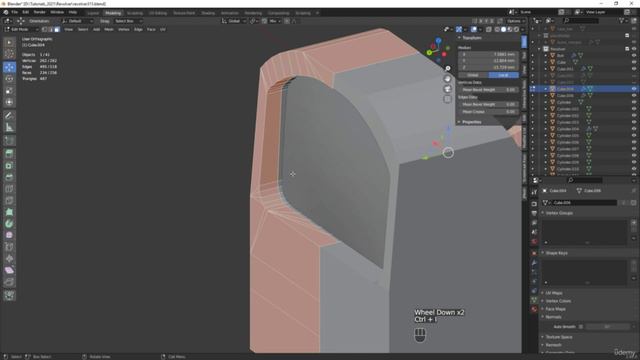Switch to vertex select mode

click(x=44, y=29)
